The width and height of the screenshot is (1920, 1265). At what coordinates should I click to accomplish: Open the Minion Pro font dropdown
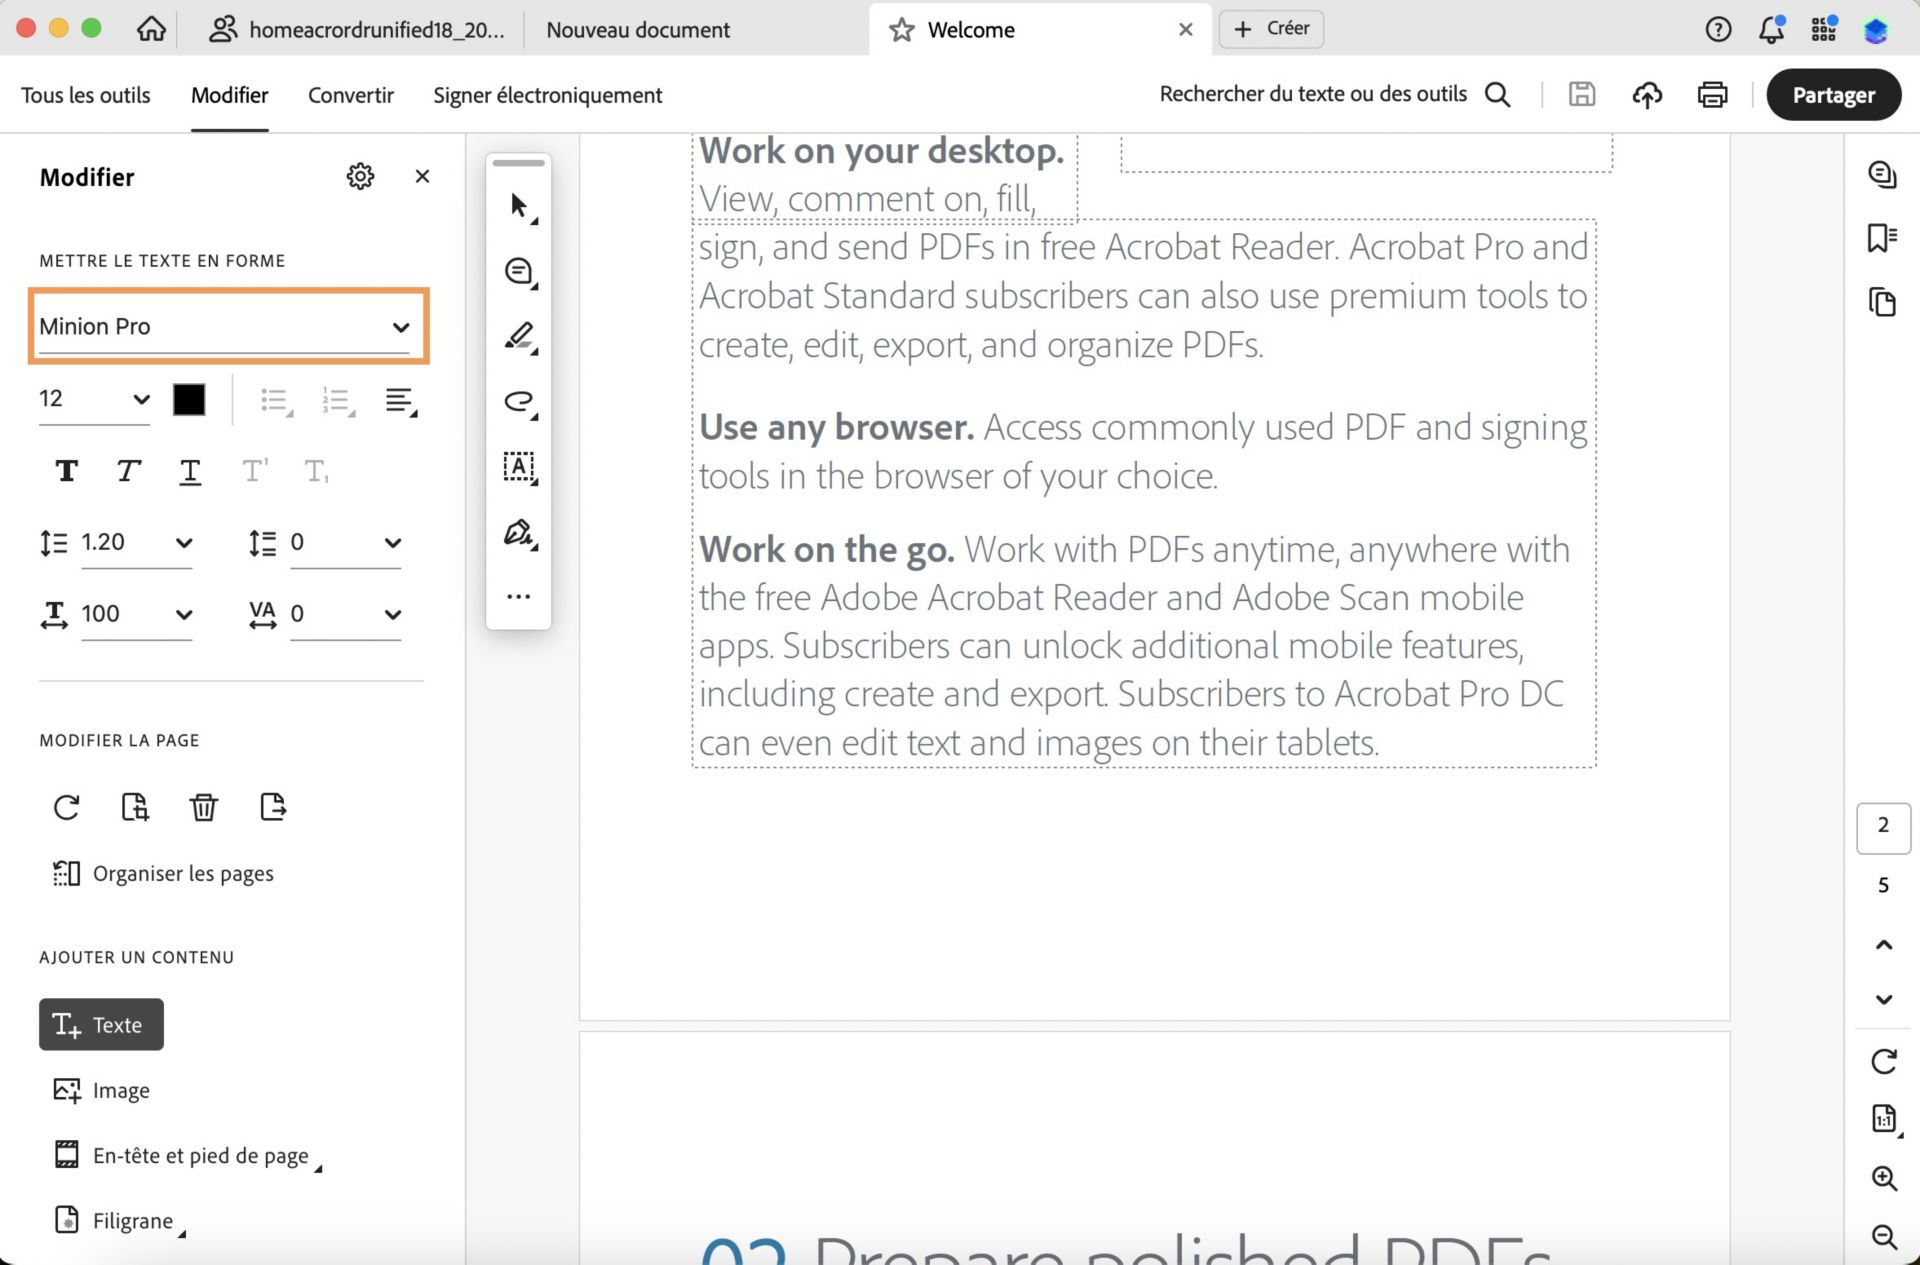point(228,327)
